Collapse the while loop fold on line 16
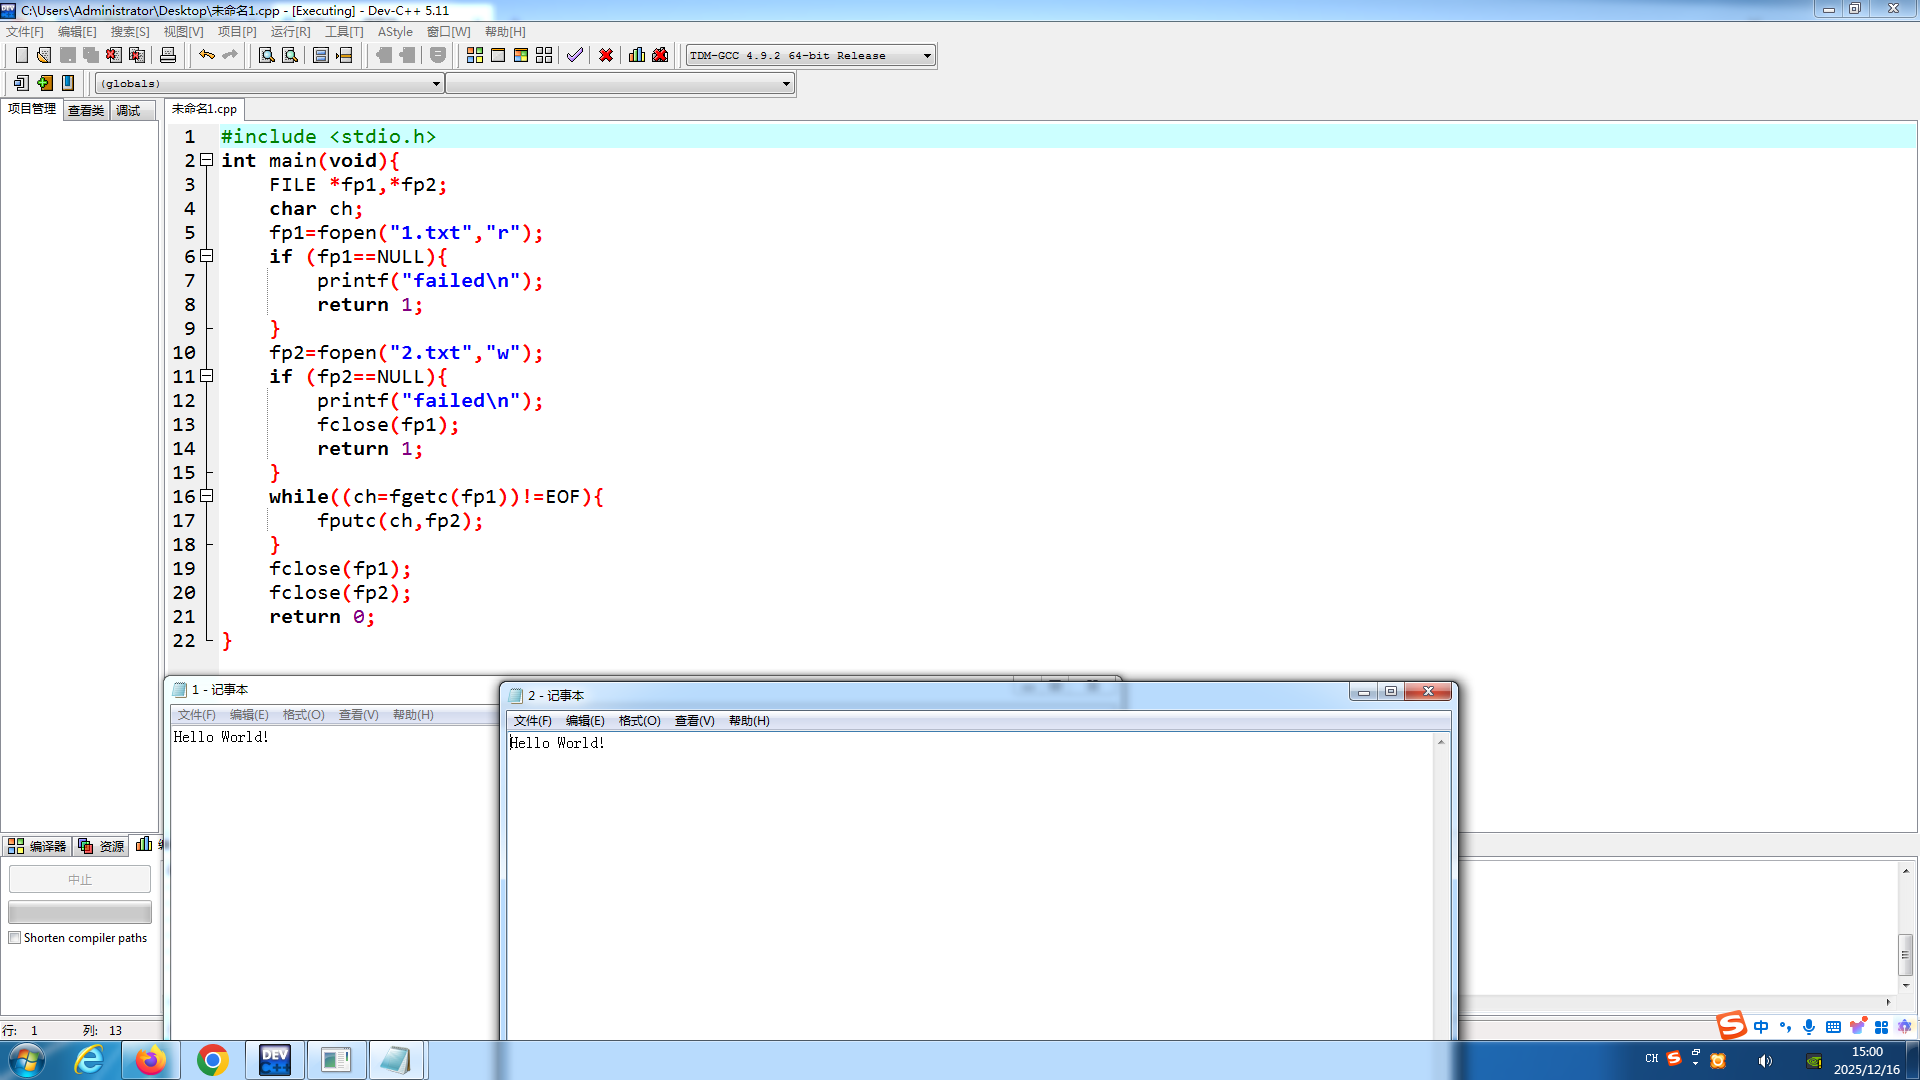The height and width of the screenshot is (1080, 1920). (207, 496)
